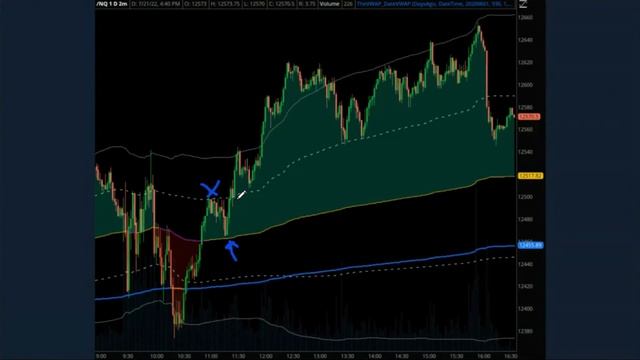The width and height of the screenshot is (640, 360).
Task: Click the Volume label in chart header
Action: click(329, 4)
